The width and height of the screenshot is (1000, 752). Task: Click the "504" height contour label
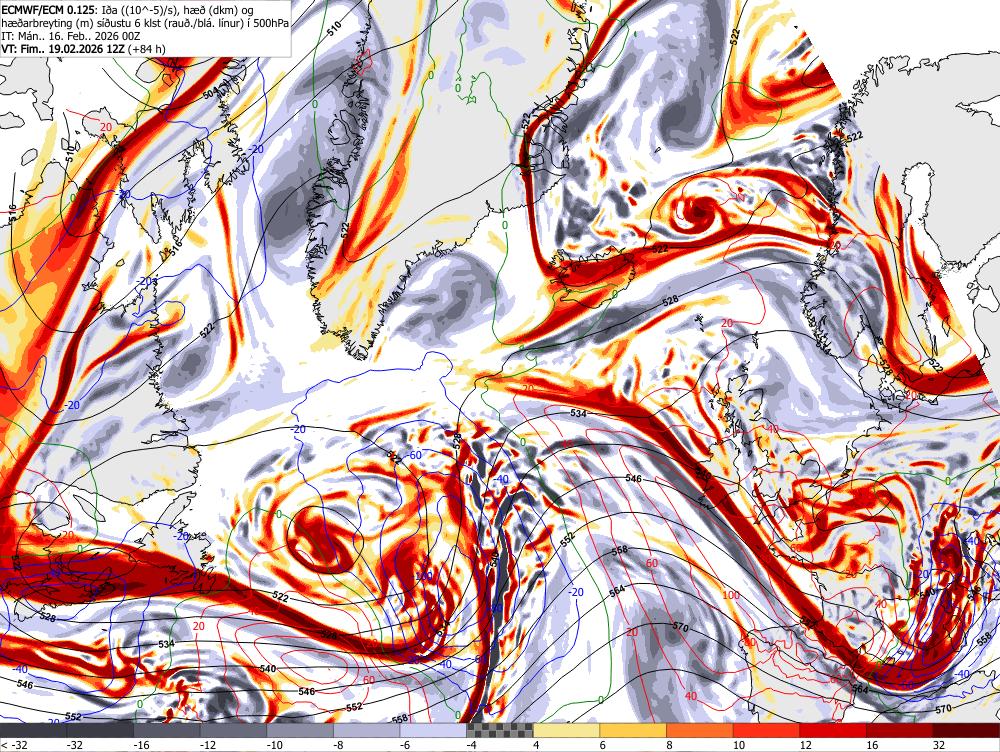coord(211,92)
